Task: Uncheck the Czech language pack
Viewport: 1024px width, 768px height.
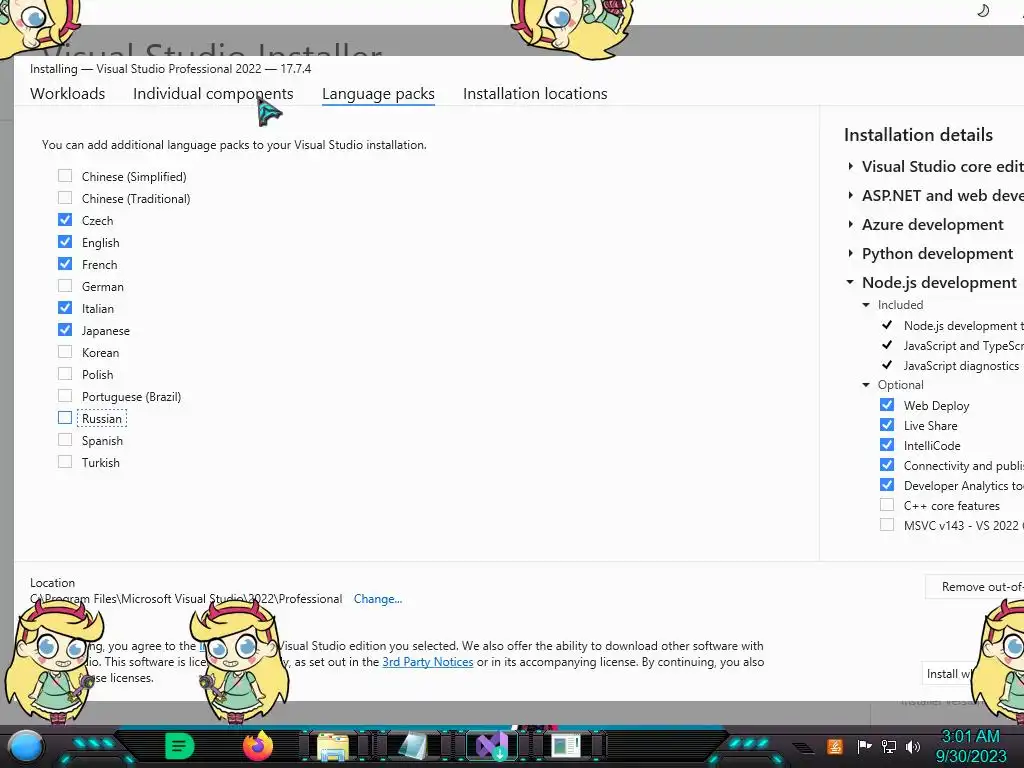Action: point(65,220)
